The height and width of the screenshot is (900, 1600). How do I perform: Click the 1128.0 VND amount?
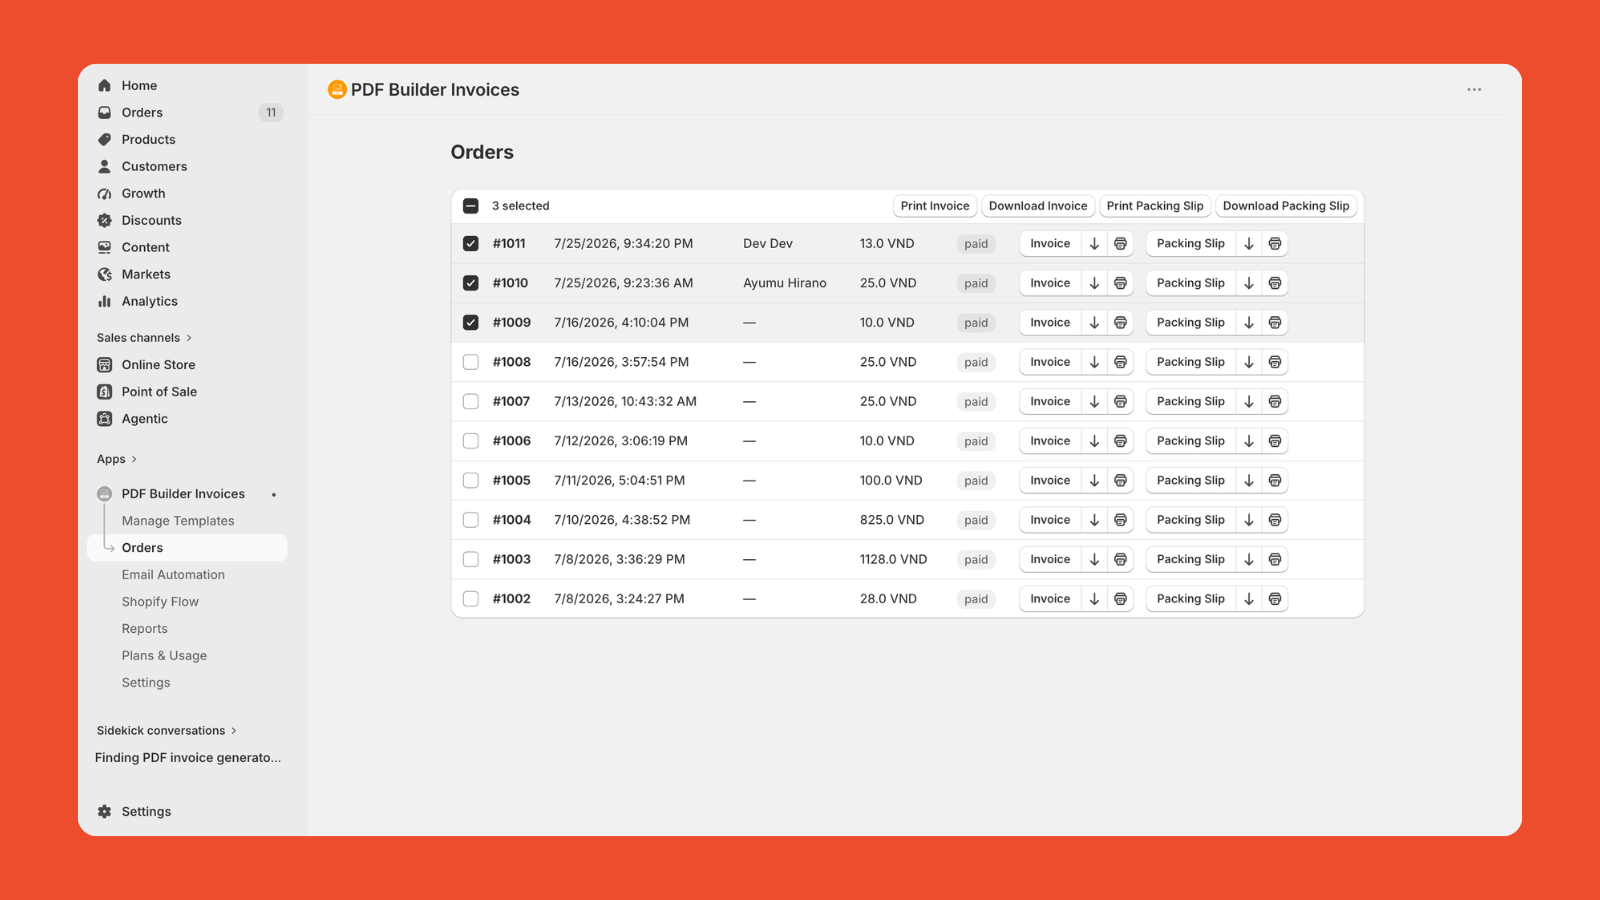893,560
